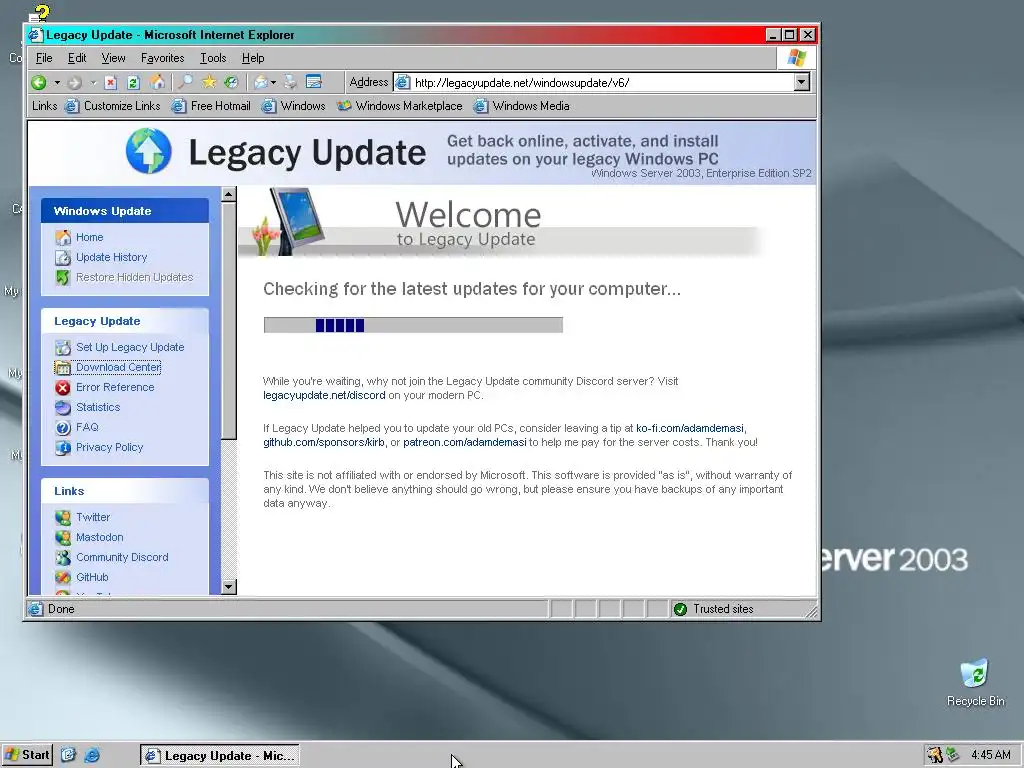Open the address bar dropdown list

[x=802, y=82]
